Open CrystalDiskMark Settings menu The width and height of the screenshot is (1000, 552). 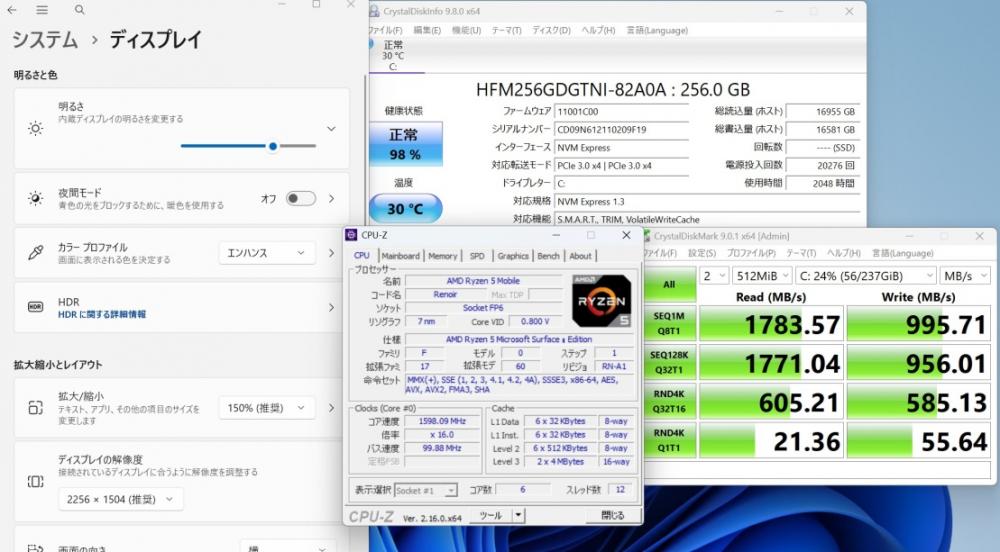[x=702, y=253]
